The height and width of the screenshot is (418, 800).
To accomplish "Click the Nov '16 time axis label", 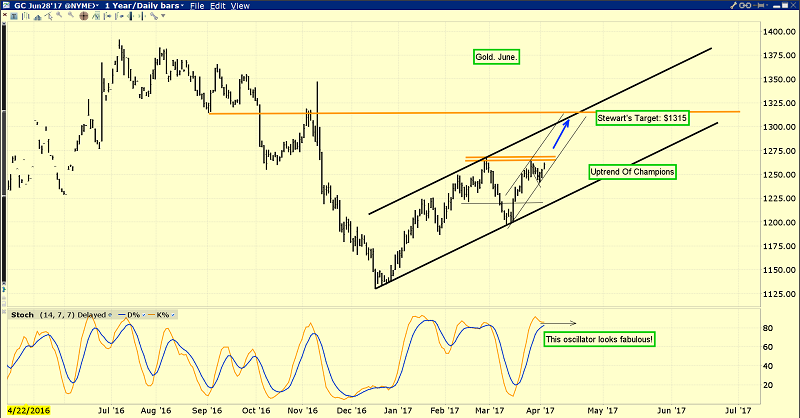I will [303, 410].
